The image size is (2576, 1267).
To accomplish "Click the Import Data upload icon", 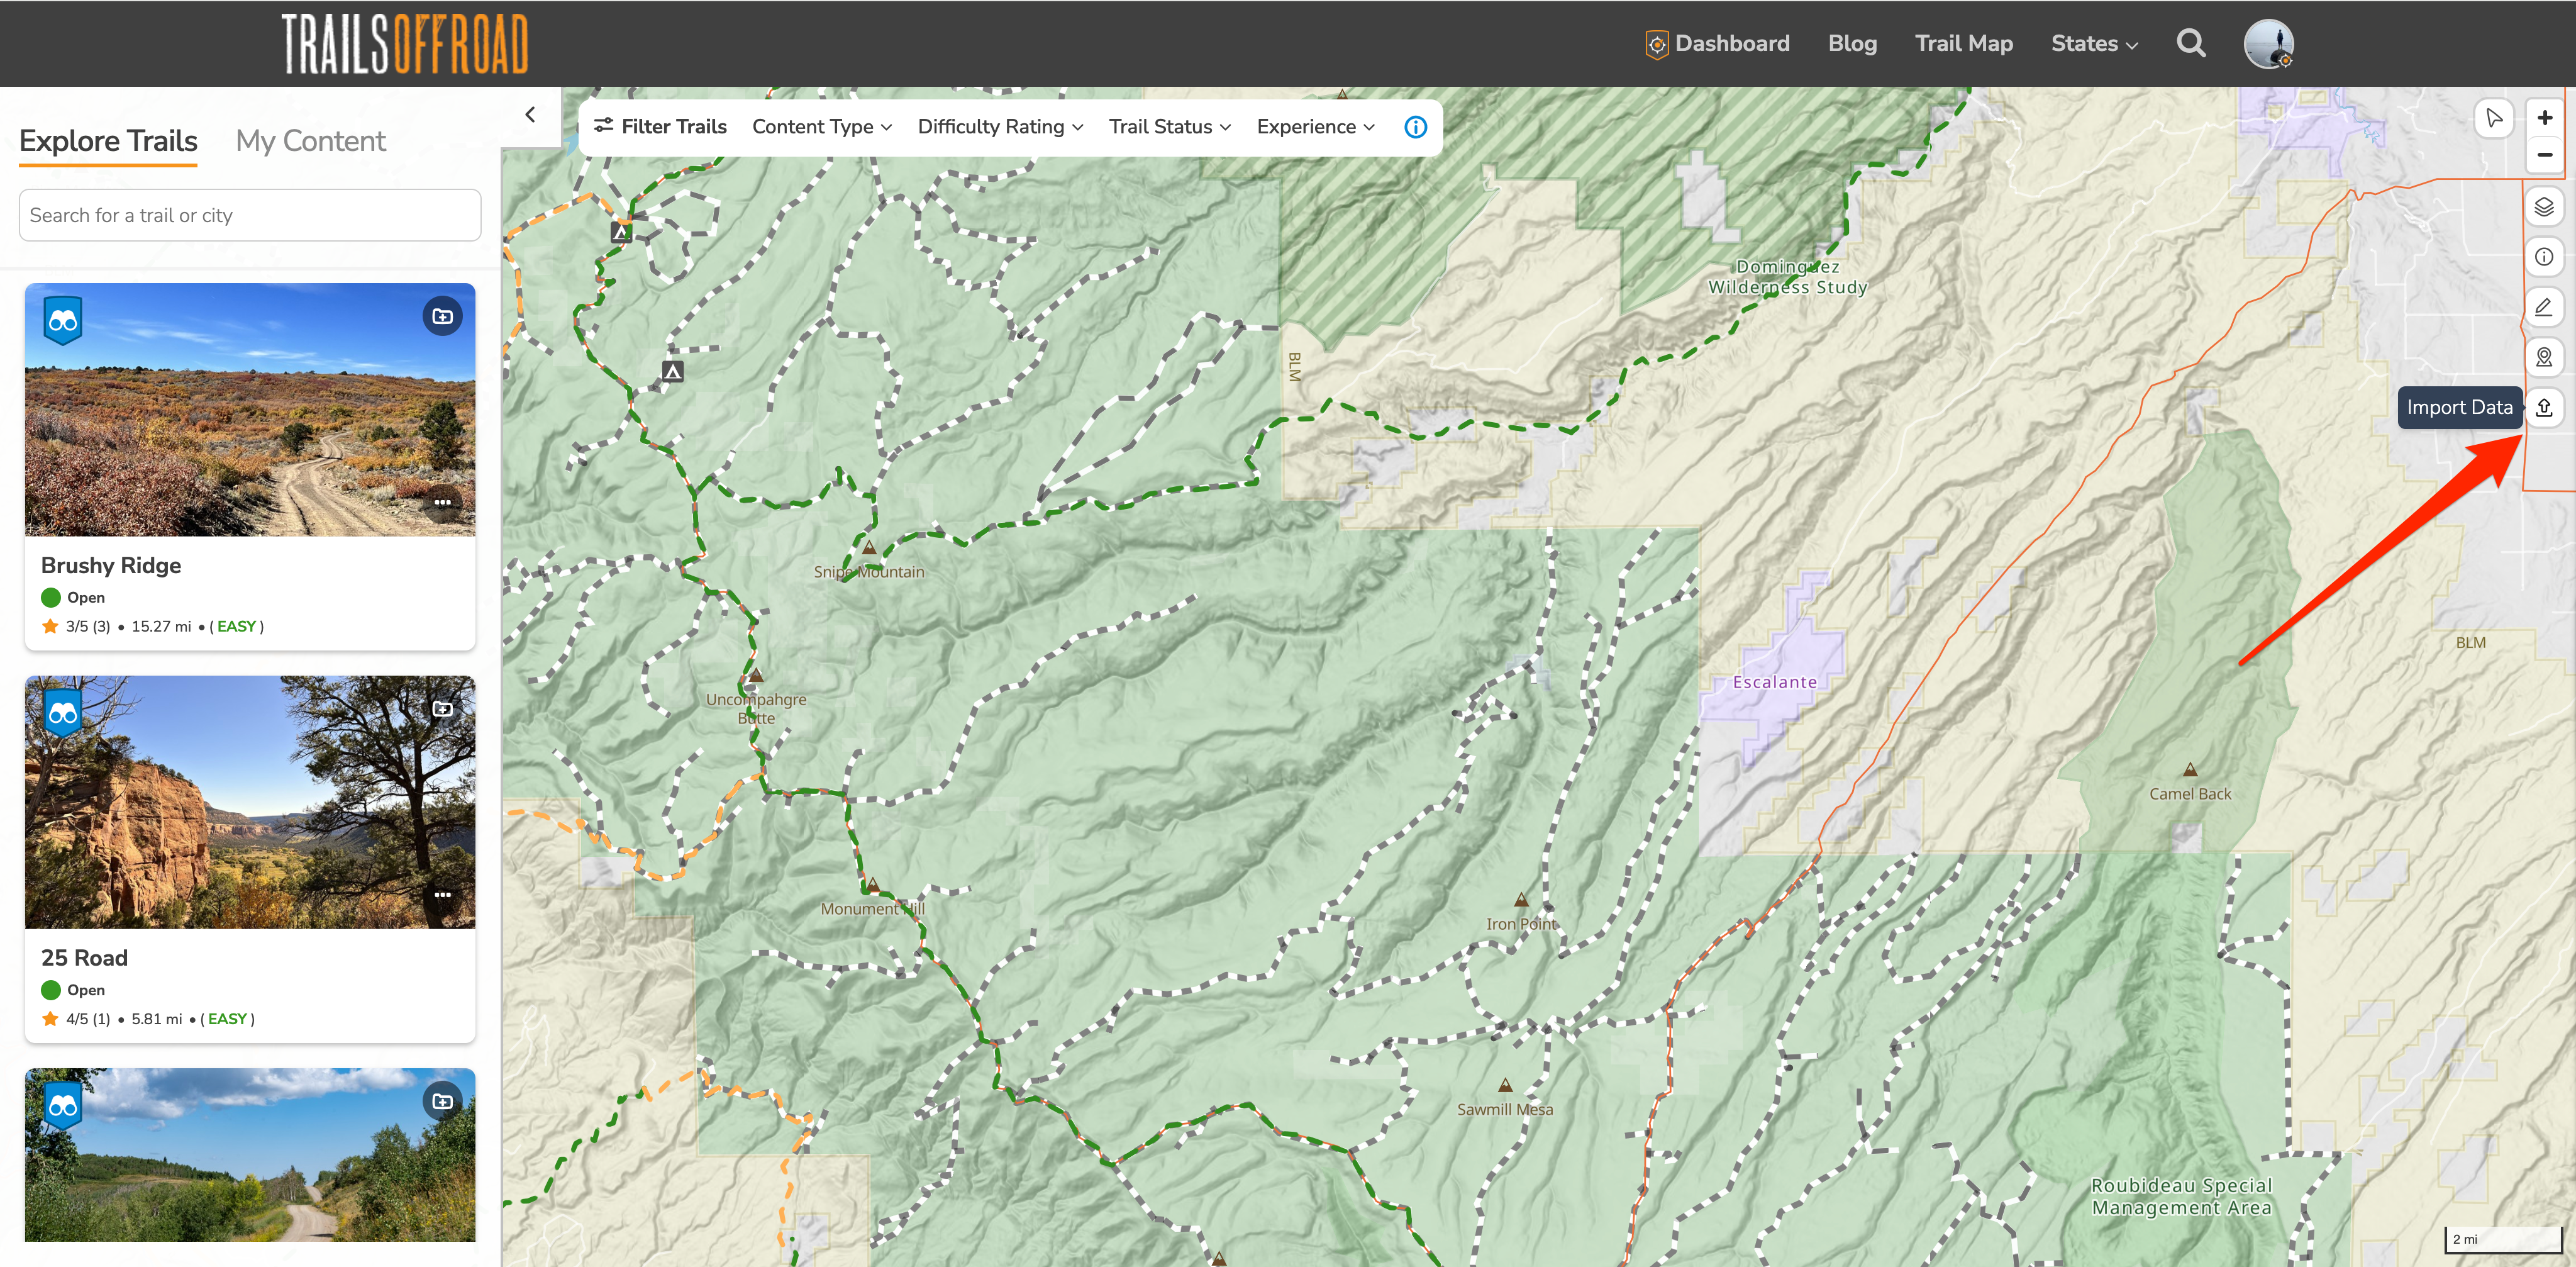I will click(x=2544, y=407).
